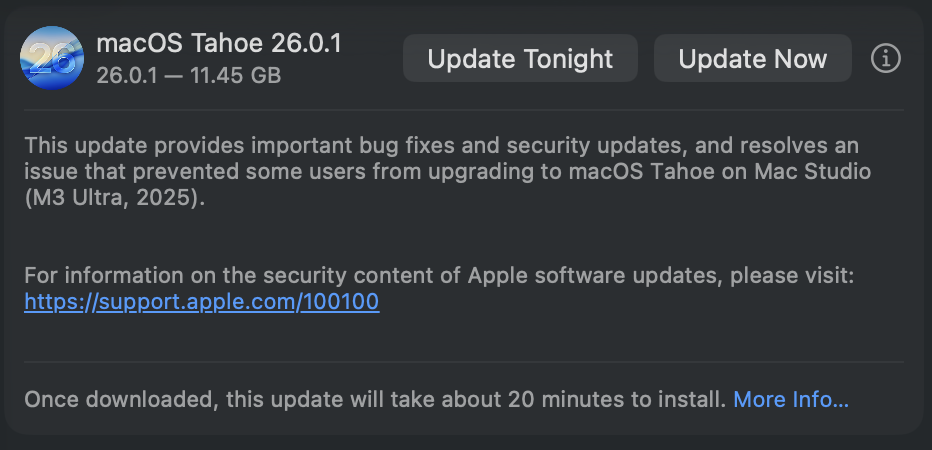Click the macOS Tahoe 26.0.1 title
The image size is (932, 450).
coord(219,45)
